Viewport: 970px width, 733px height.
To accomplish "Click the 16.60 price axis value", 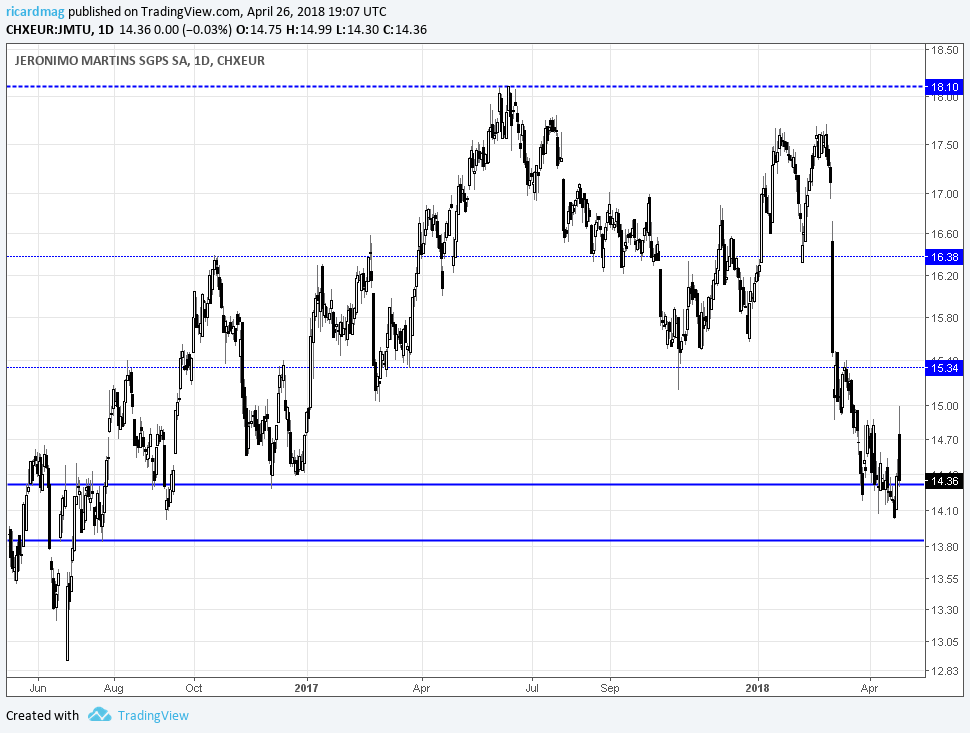I will [945, 234].
